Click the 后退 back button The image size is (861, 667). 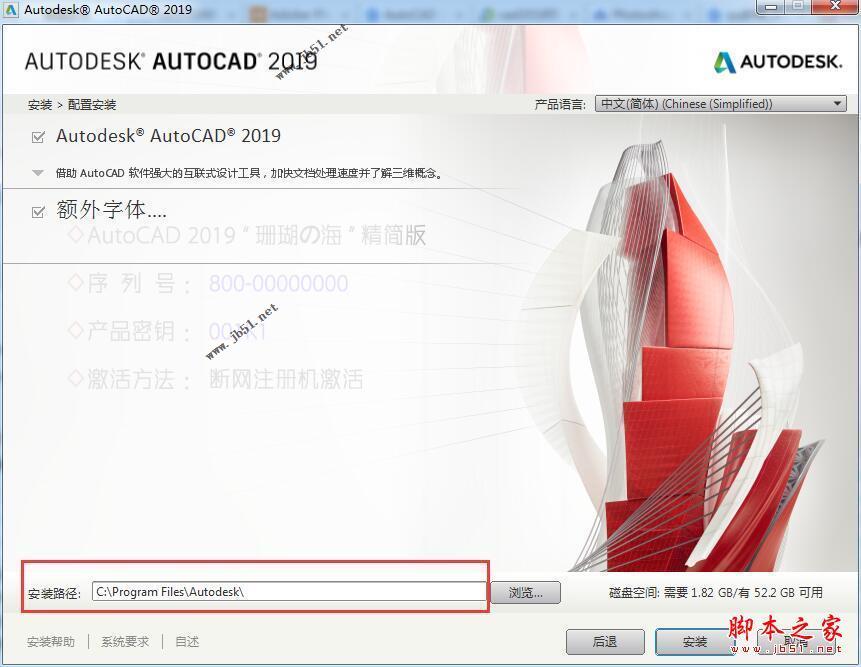coord(605,642)
